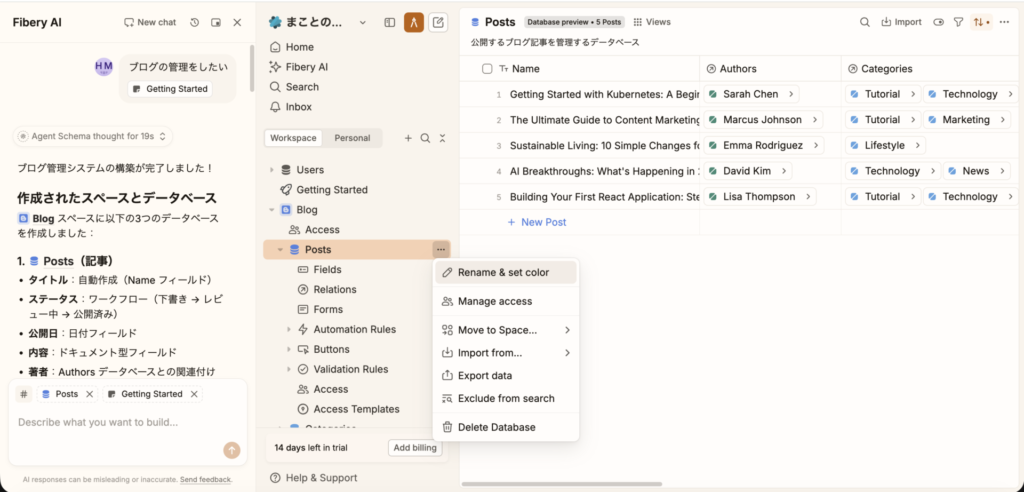1024x492 pixels.
Task: Send the chat message arrow button
Action: click(231, 450)
